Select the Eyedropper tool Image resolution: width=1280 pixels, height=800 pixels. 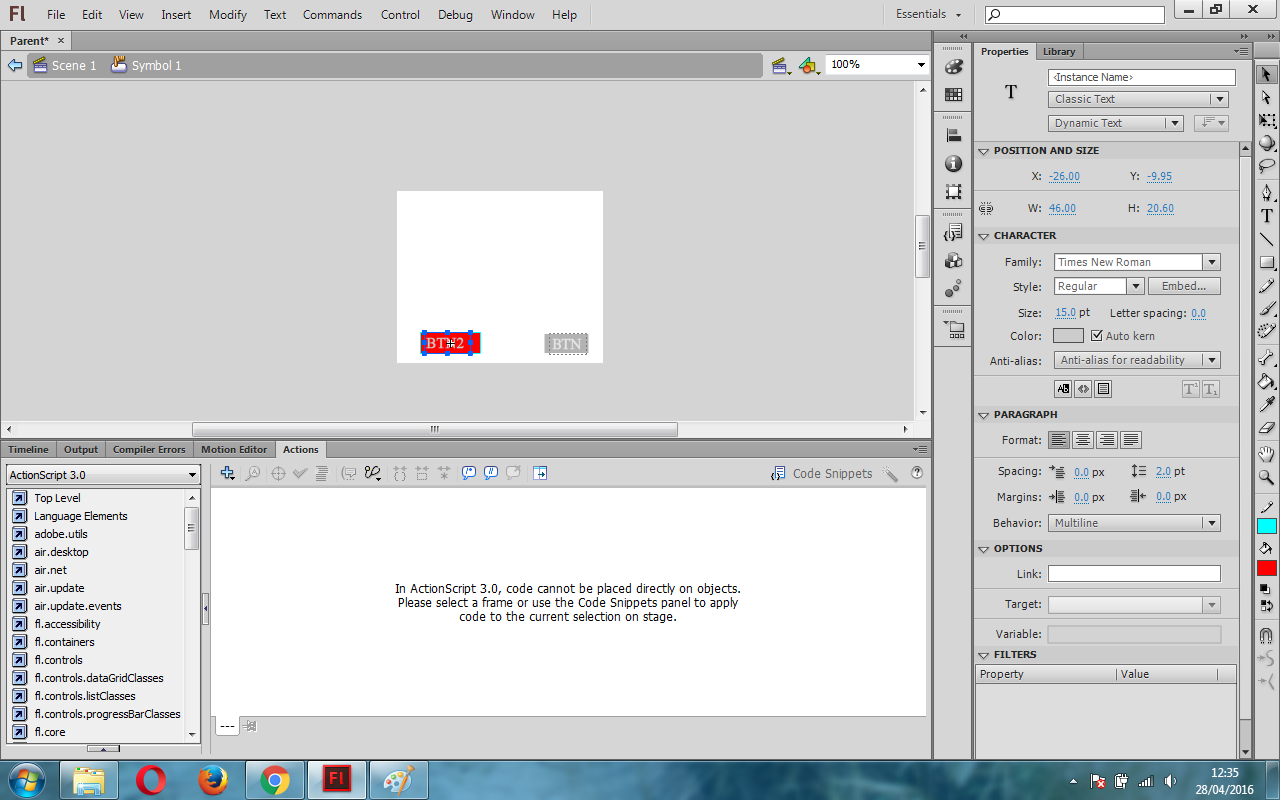[x=1266, y=401]
